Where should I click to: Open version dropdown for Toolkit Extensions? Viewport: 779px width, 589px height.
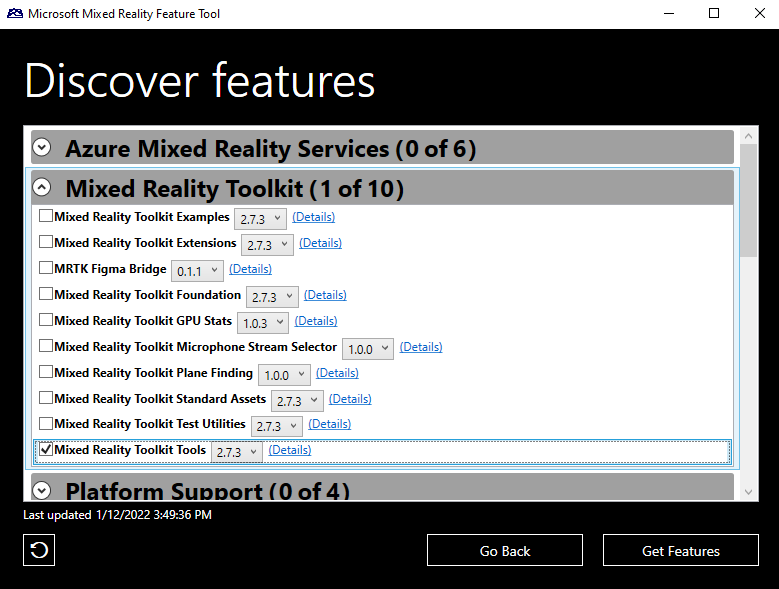point(267,245)
